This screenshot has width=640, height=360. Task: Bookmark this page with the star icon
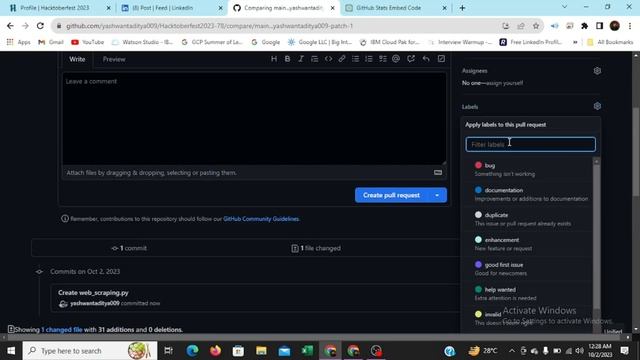click(x=536, y=26)
